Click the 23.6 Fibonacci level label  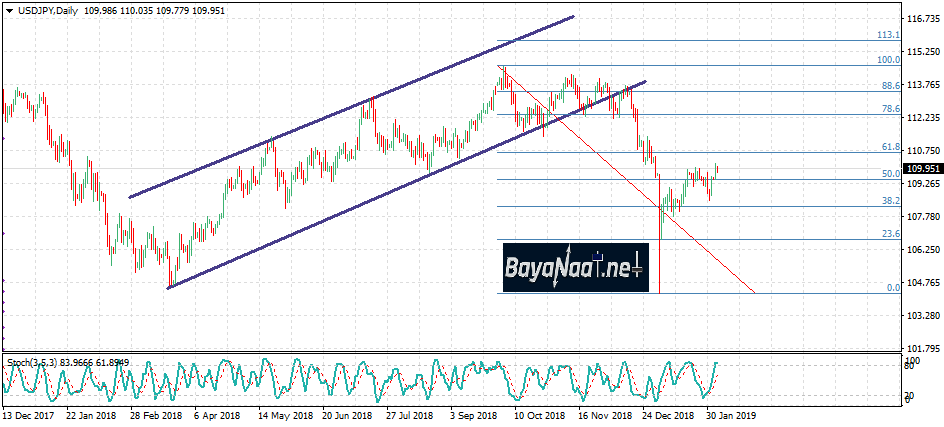pos(890,234)
